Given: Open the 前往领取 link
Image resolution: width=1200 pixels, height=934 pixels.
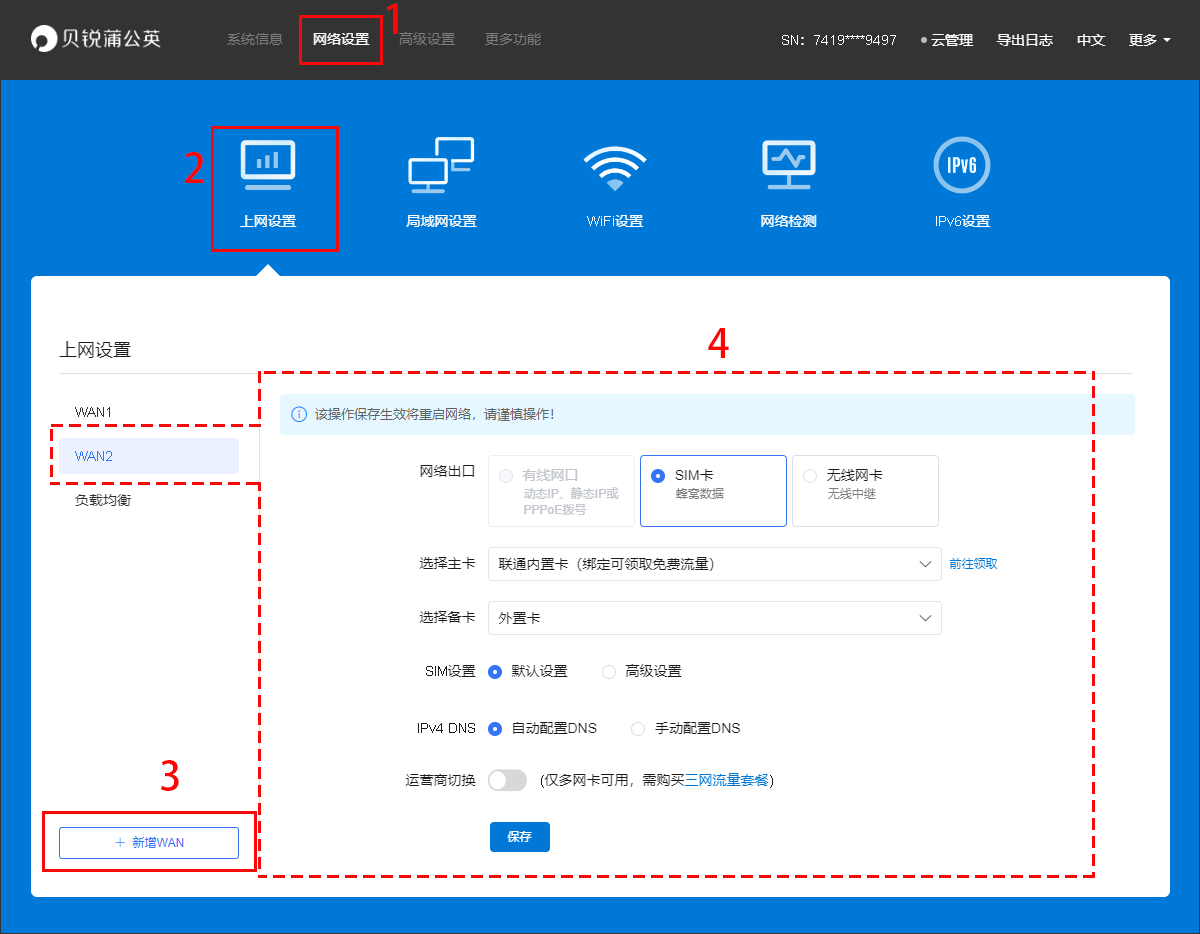Looking at the screenshot, I should pos(973,564).
